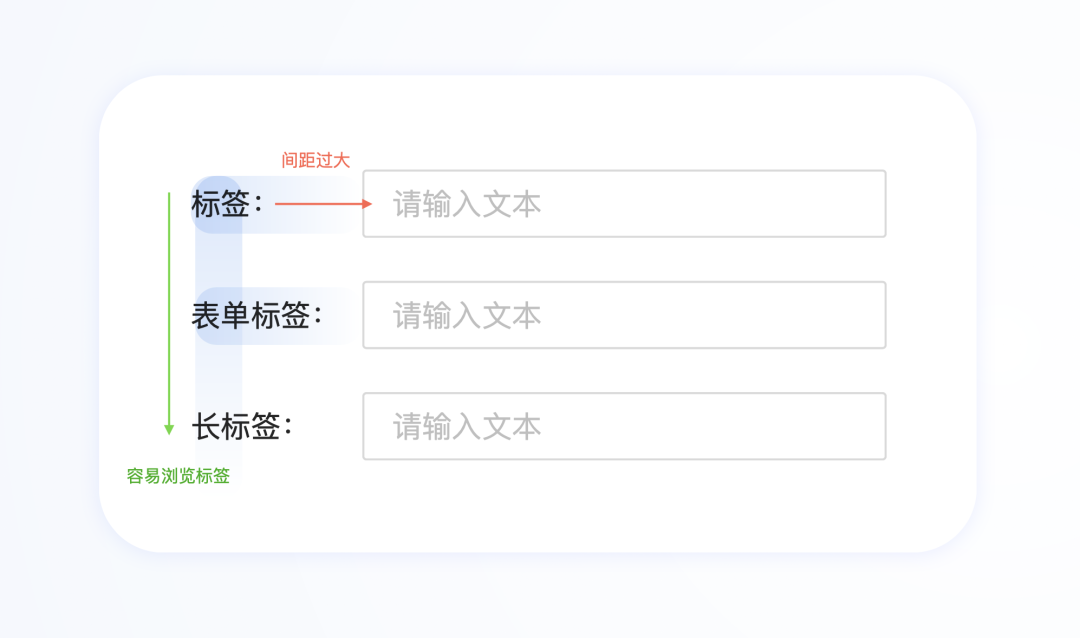Click the 标签 form label

[x=220, y=204]
